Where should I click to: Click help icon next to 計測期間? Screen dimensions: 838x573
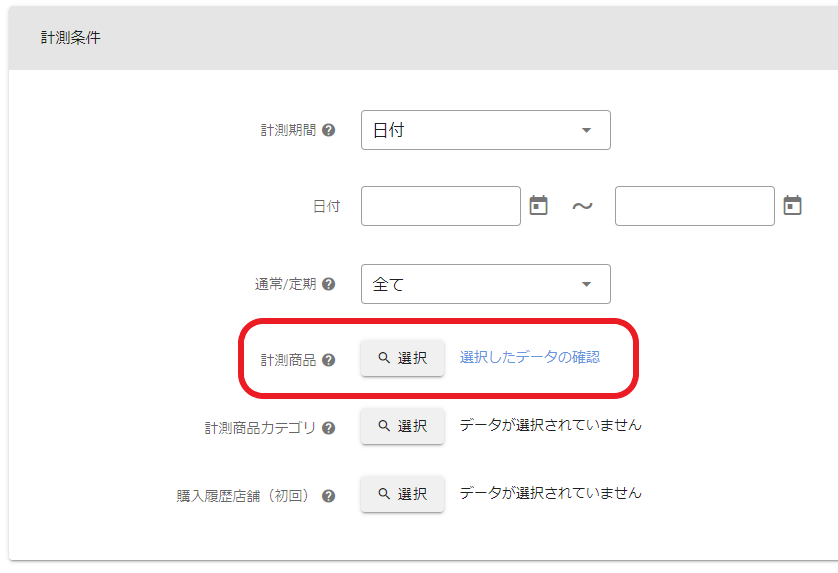328,131
